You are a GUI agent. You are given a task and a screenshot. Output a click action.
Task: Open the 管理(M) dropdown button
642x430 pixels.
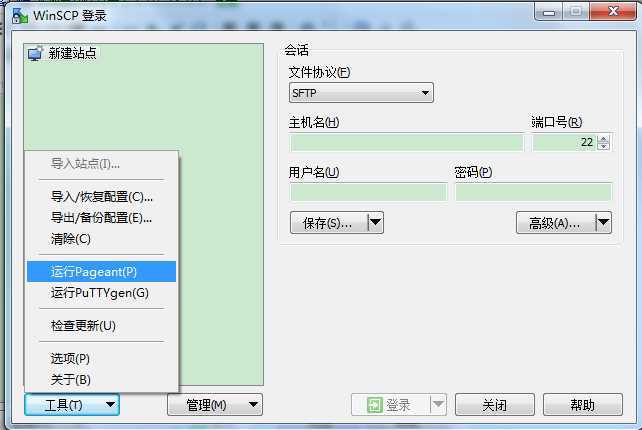(215, 405)
